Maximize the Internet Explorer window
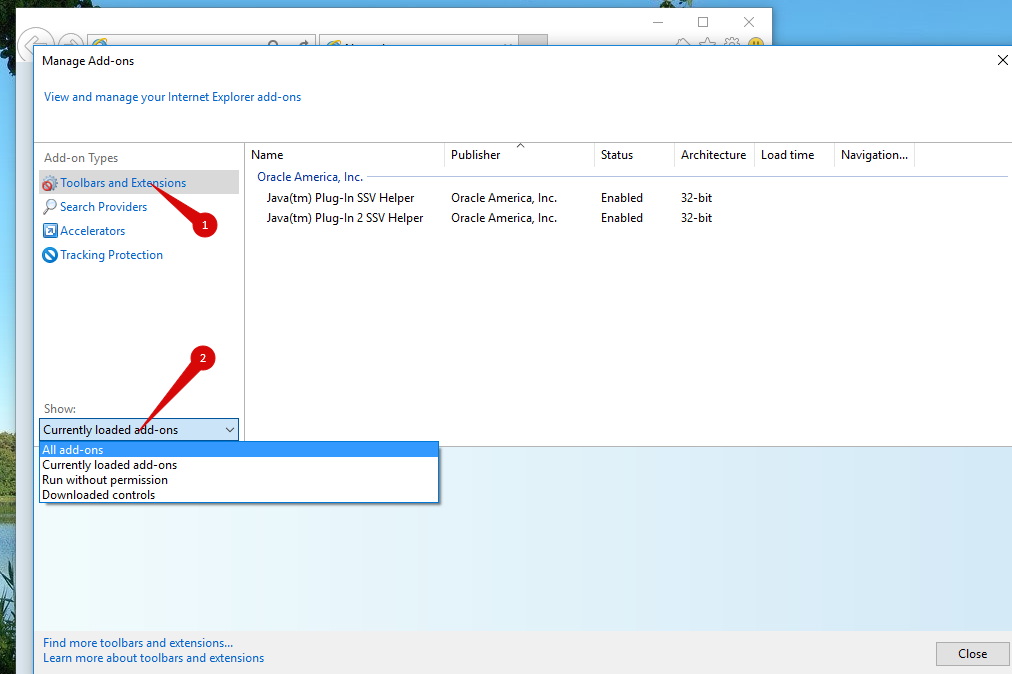1012x674 pixels. pos(703,22)
